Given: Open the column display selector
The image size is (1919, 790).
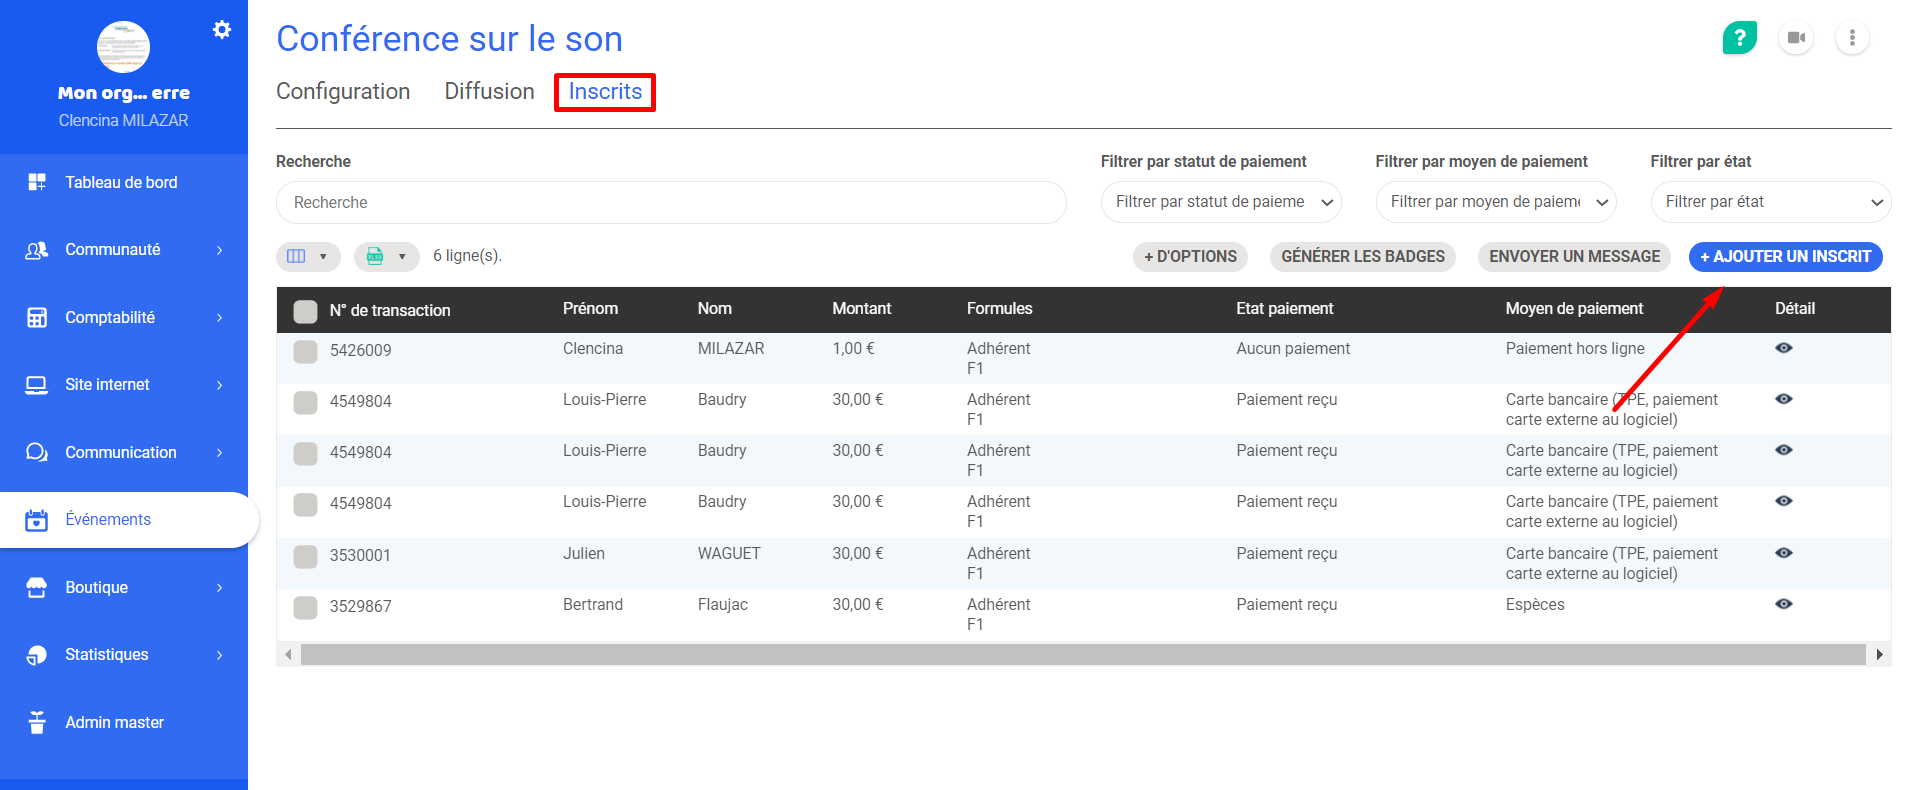Looking at the screenshot, I should pos(308,256).
